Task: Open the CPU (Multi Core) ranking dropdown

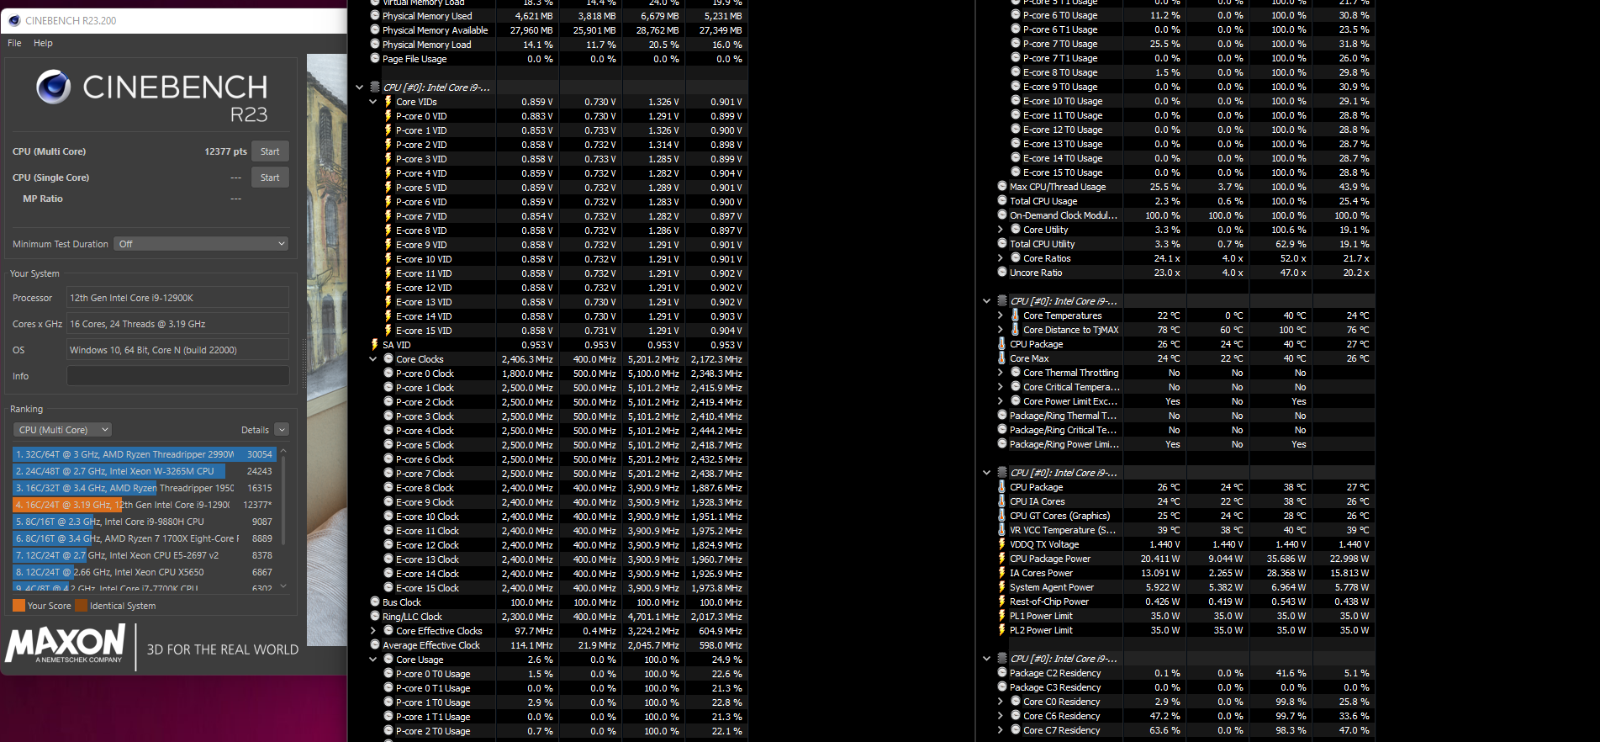Action: tap(63, 430)
